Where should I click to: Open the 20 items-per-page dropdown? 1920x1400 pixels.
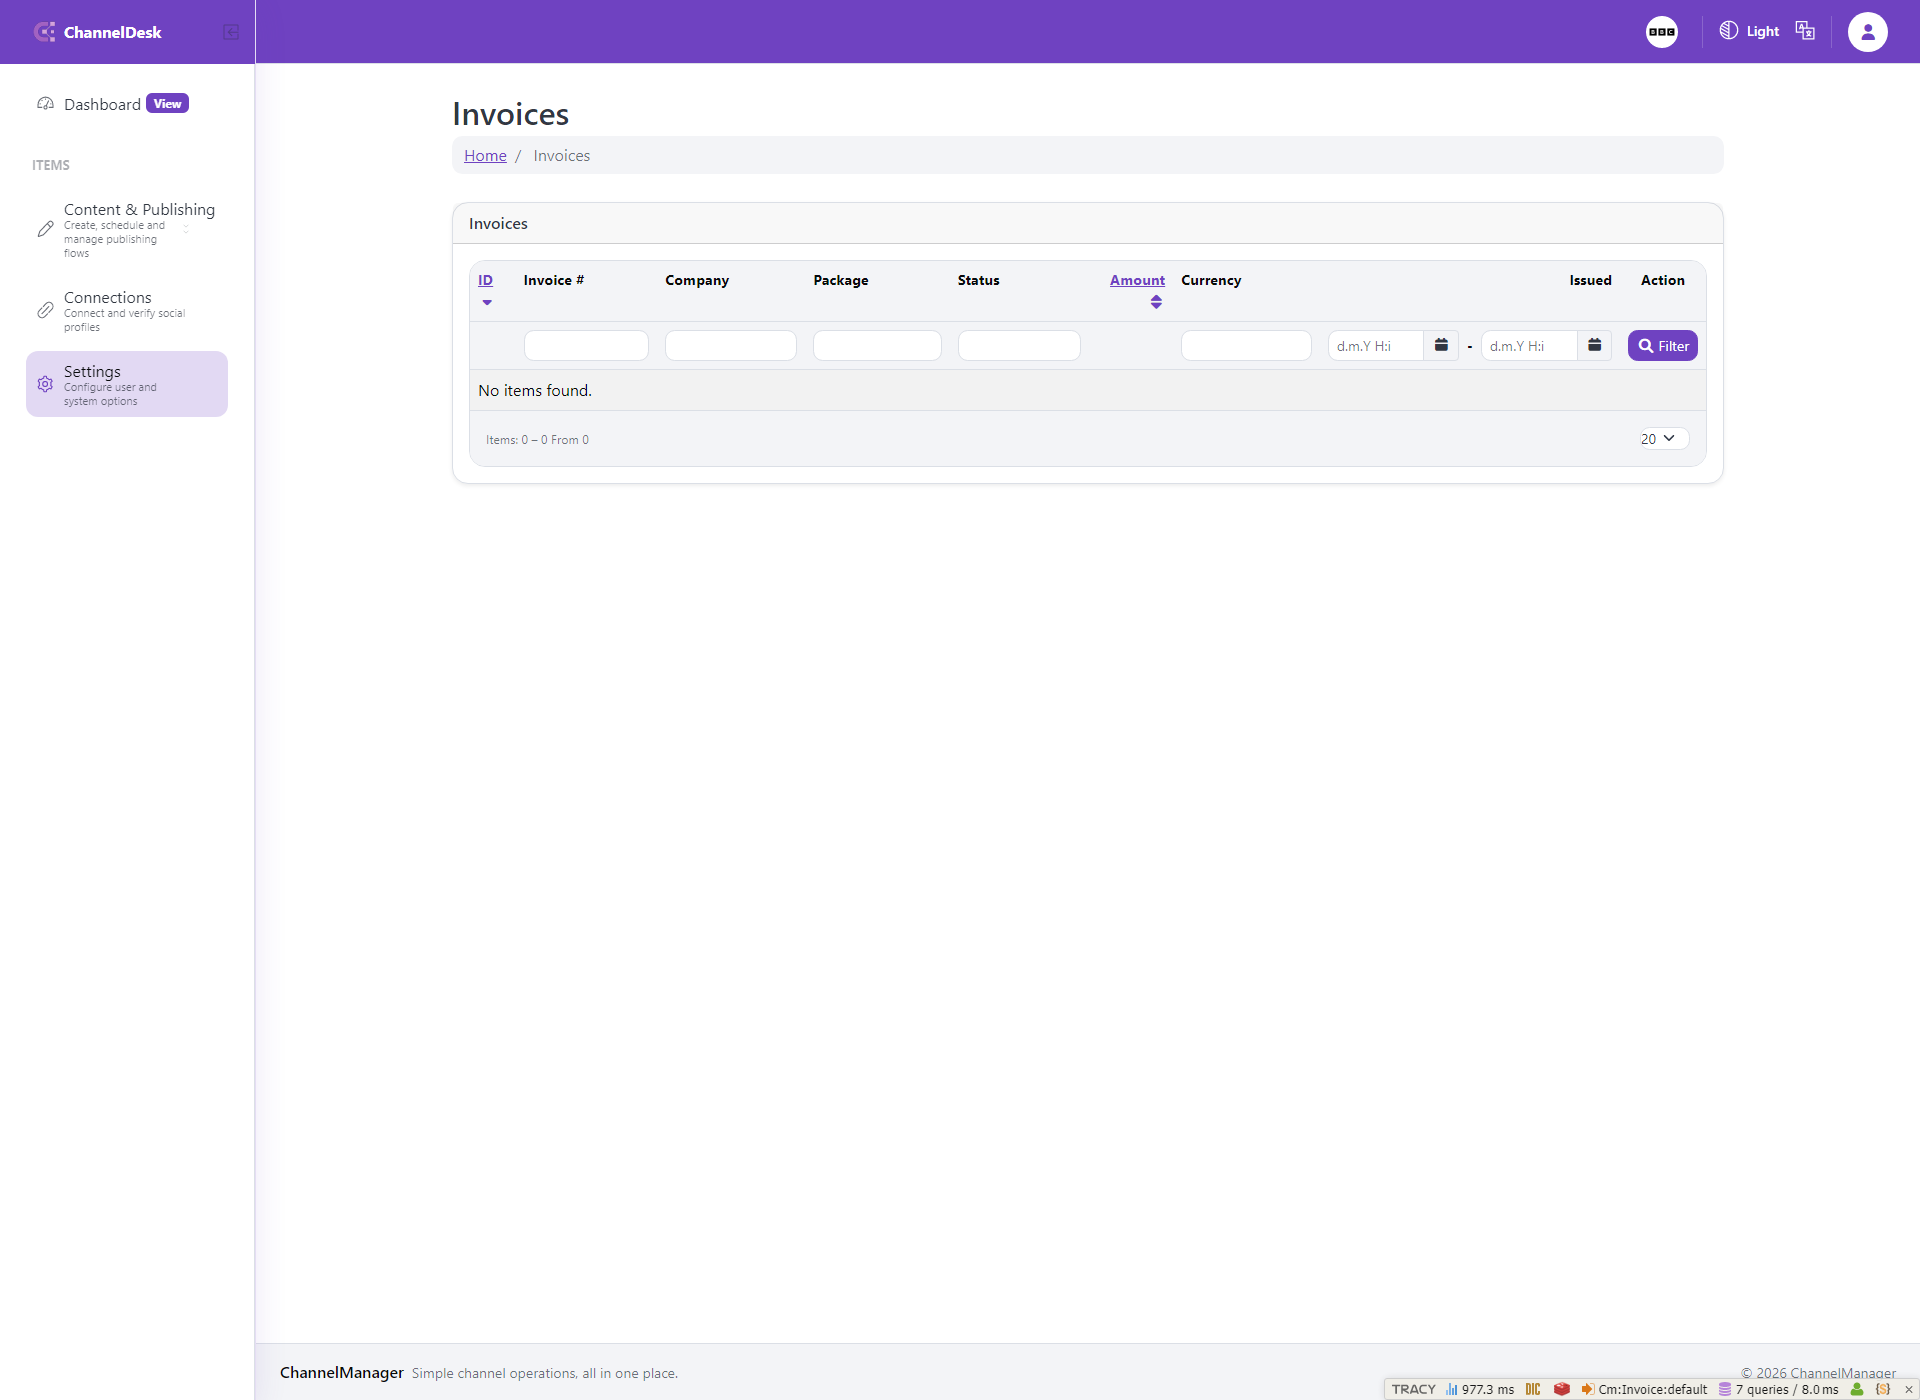point(1662,438)
